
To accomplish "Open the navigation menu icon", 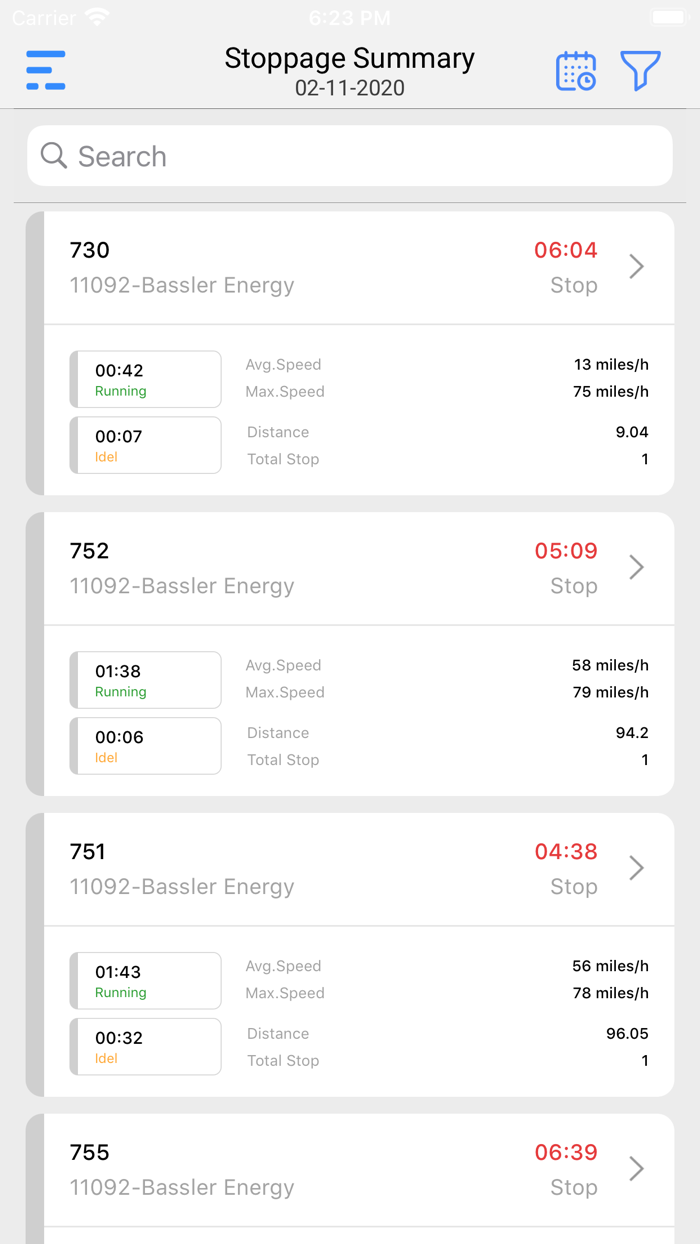I will click(x=45, y=71).
